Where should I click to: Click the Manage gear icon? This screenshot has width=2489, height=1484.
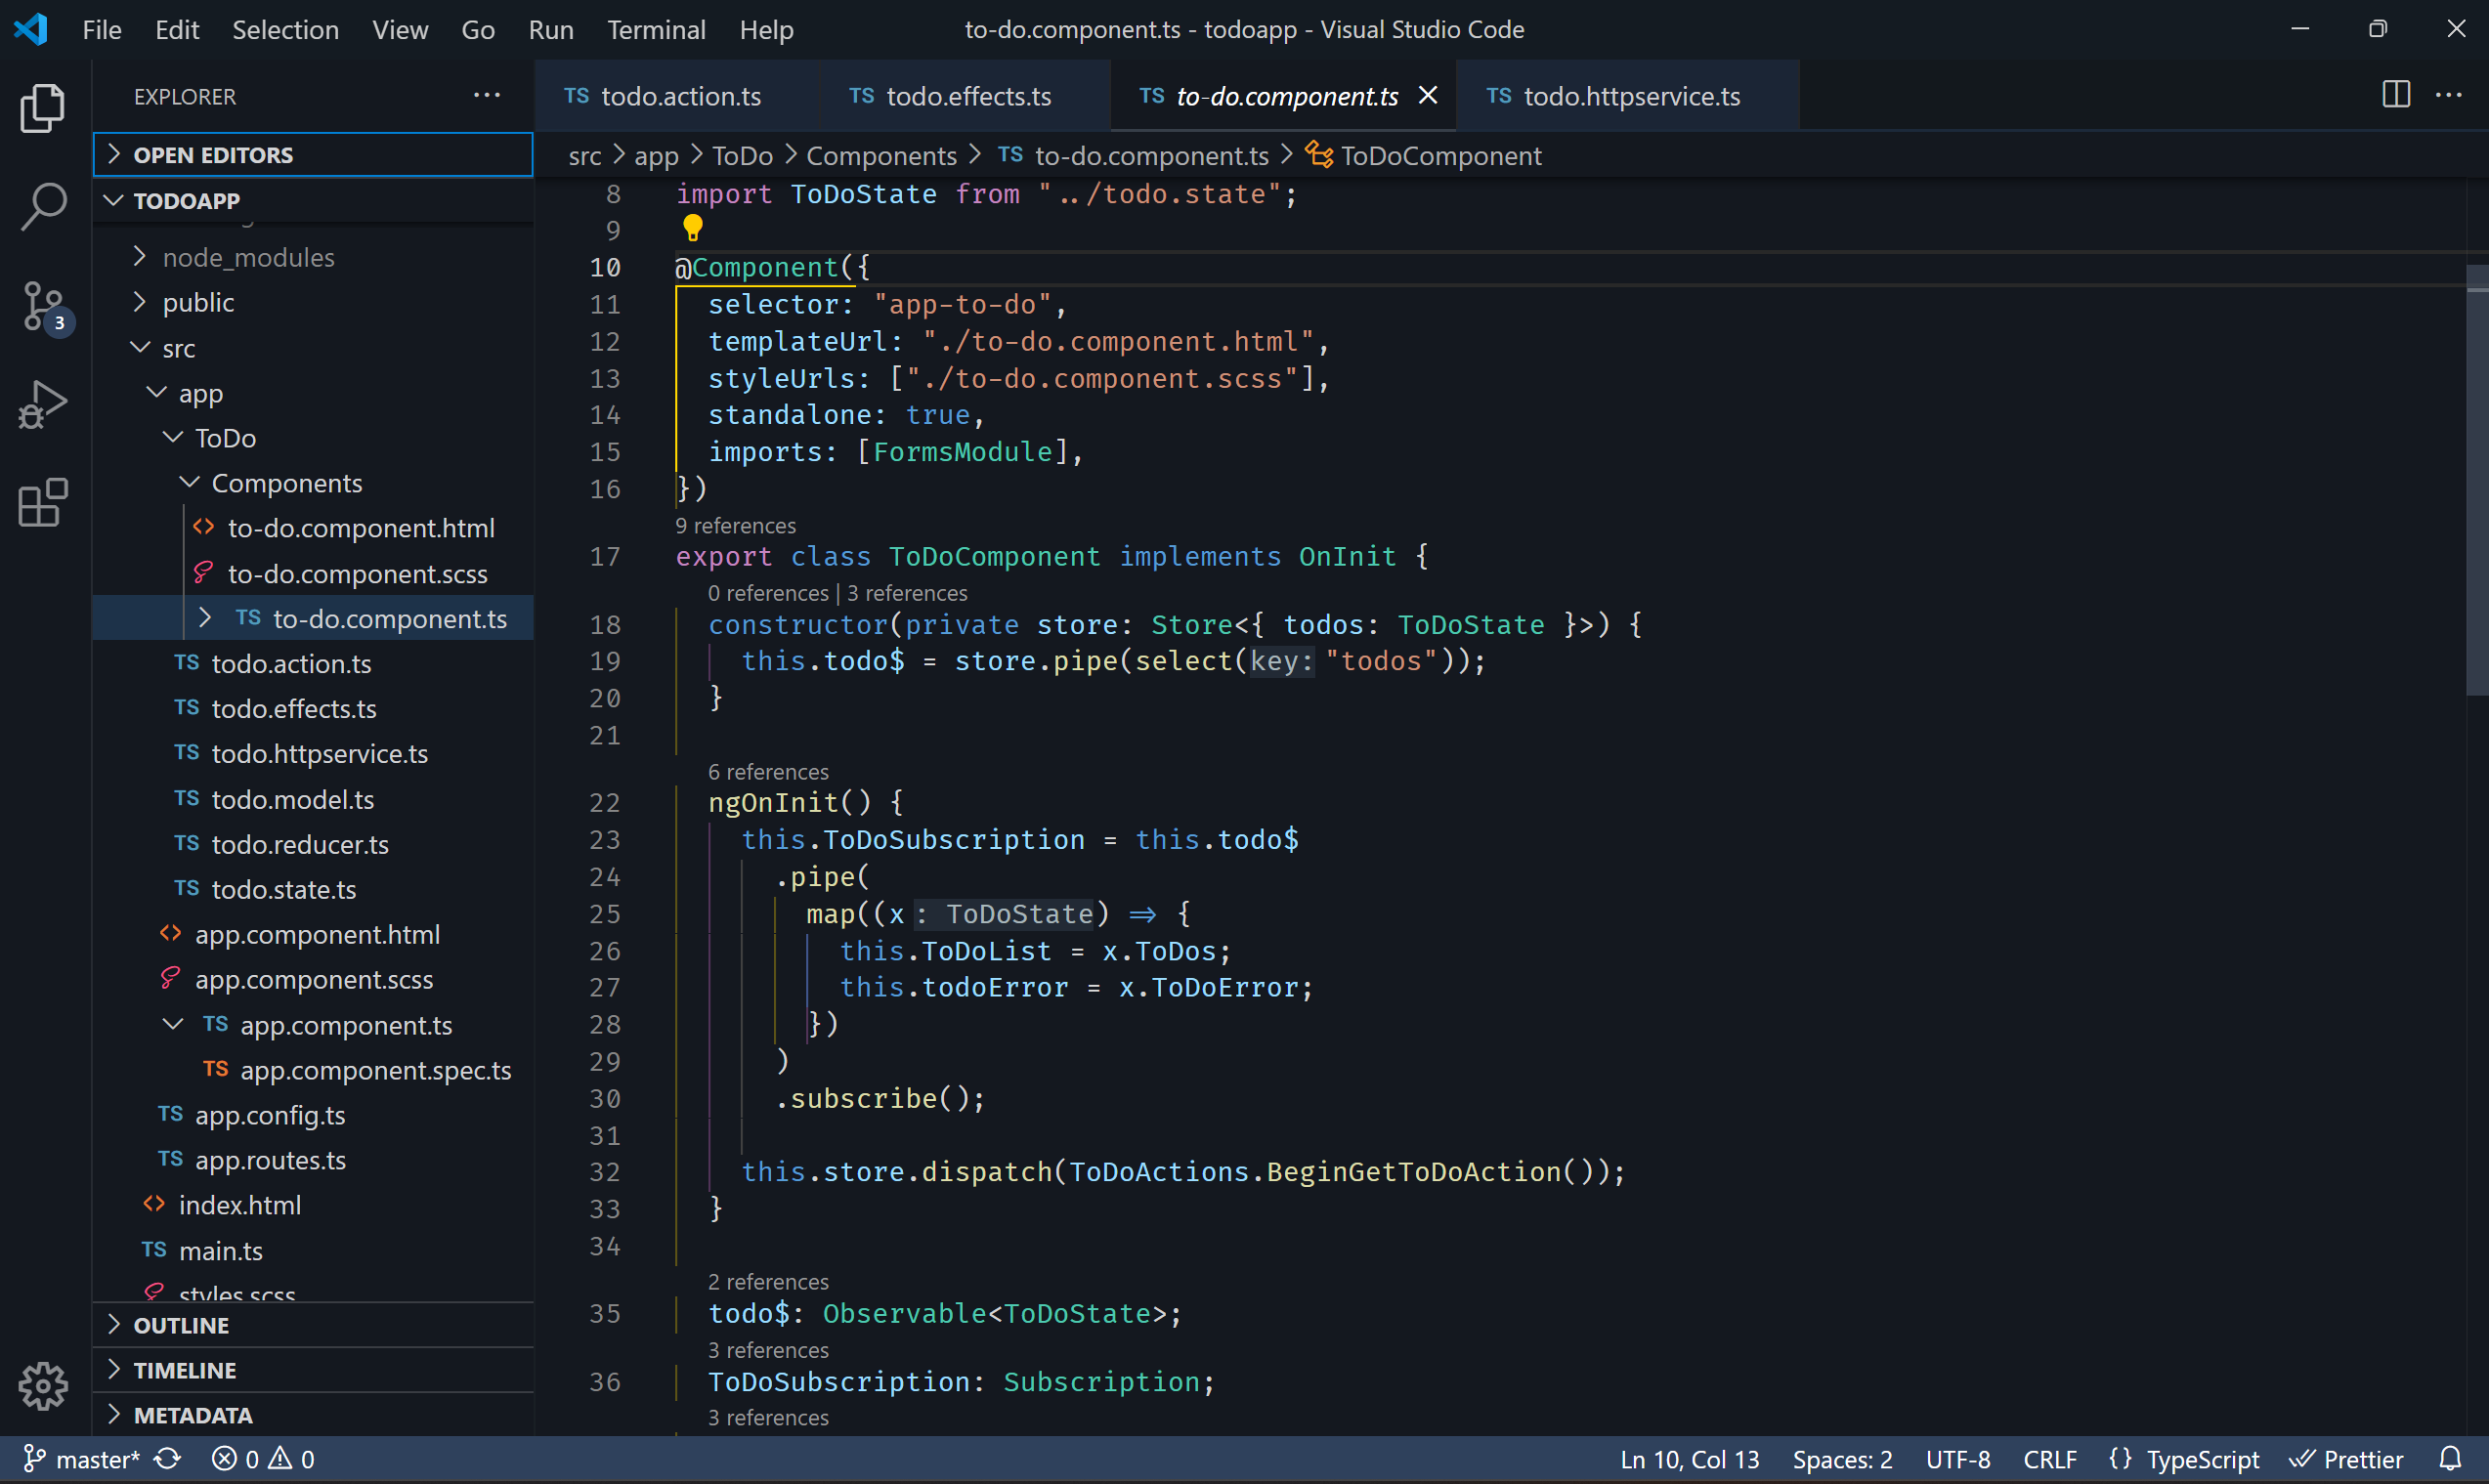click(x=43, y=1386)
